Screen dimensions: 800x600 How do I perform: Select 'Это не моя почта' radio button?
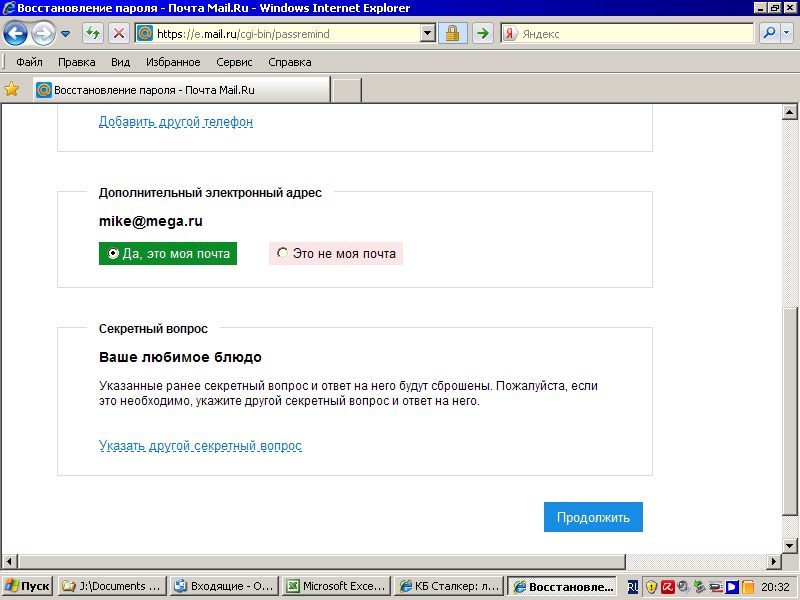pos(282,254)
